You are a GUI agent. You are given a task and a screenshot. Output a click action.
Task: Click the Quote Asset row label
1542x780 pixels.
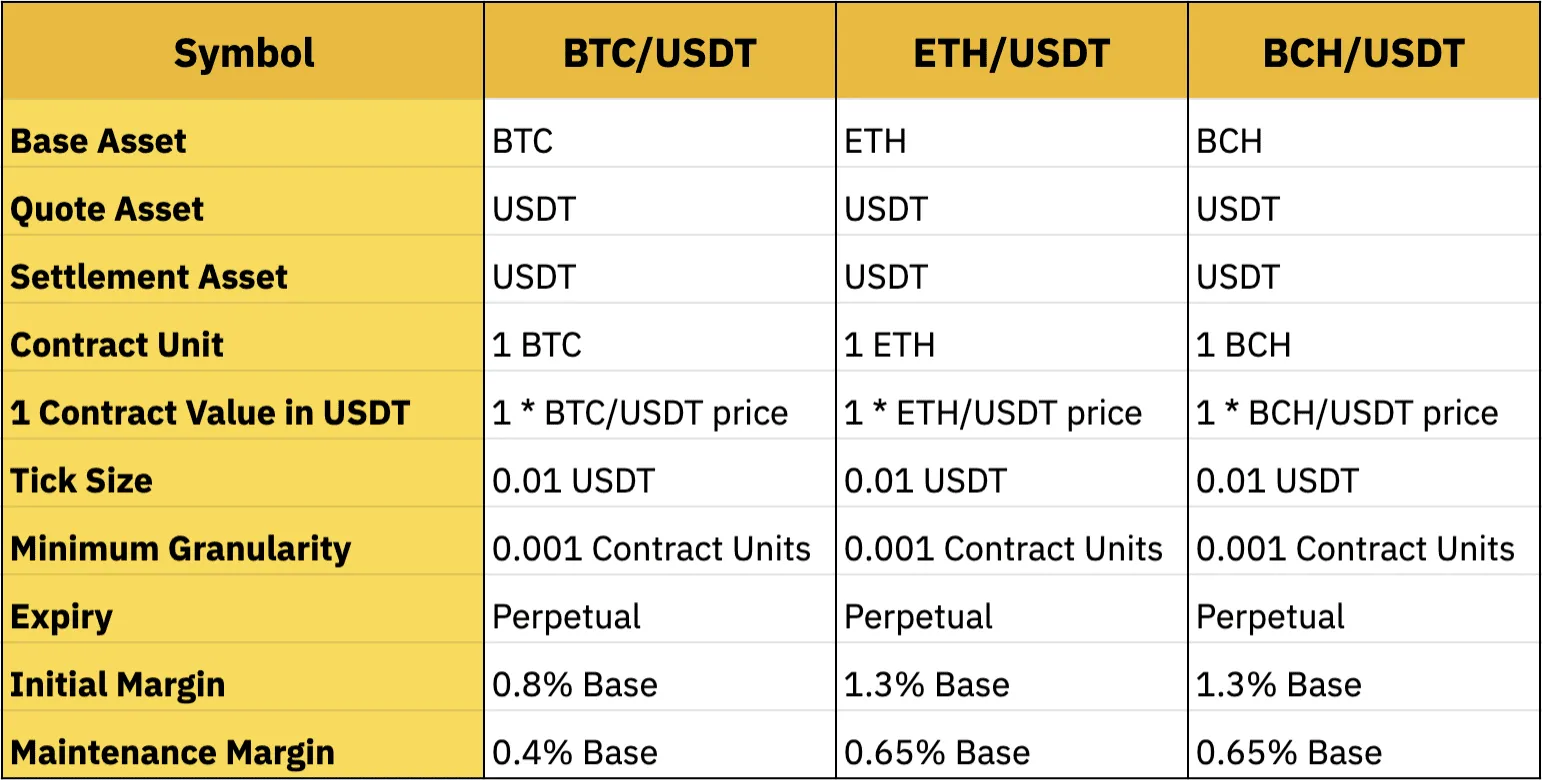107,209
